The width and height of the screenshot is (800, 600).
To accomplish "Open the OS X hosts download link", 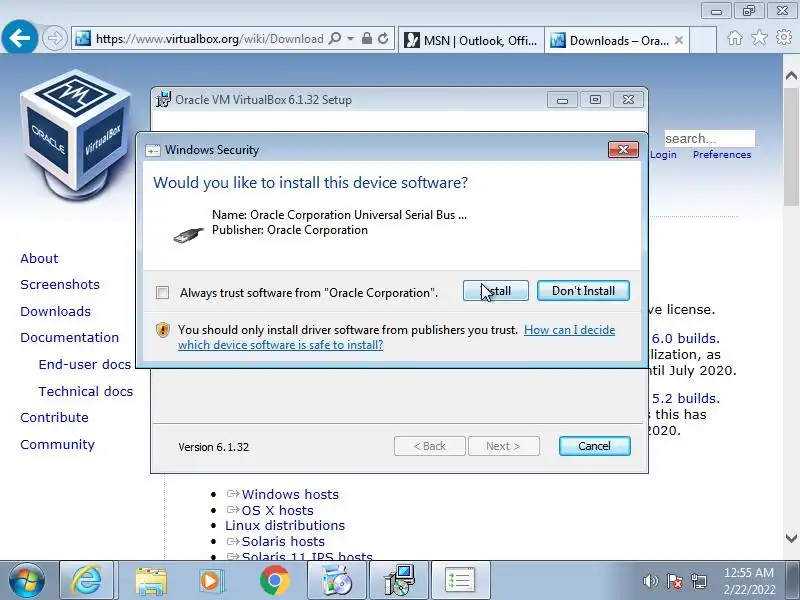I will [278, 510].
